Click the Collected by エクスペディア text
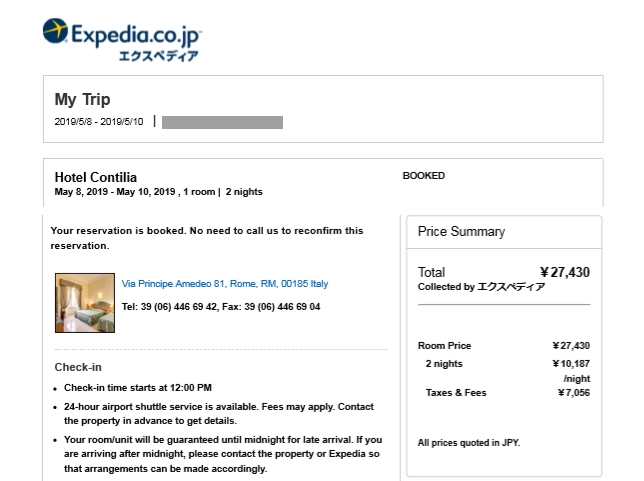The image size is (644, 481). click(x=481, y=287)
